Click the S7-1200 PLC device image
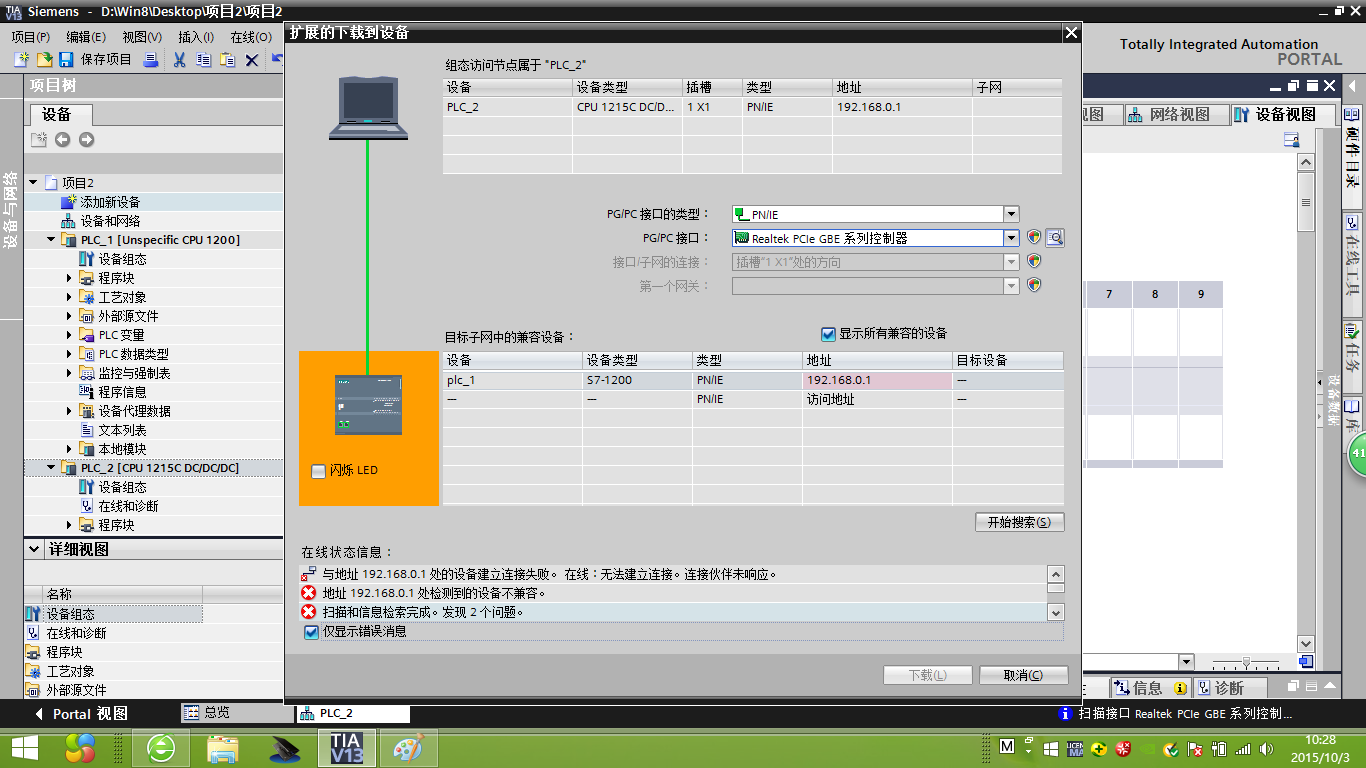 [368, 405]
